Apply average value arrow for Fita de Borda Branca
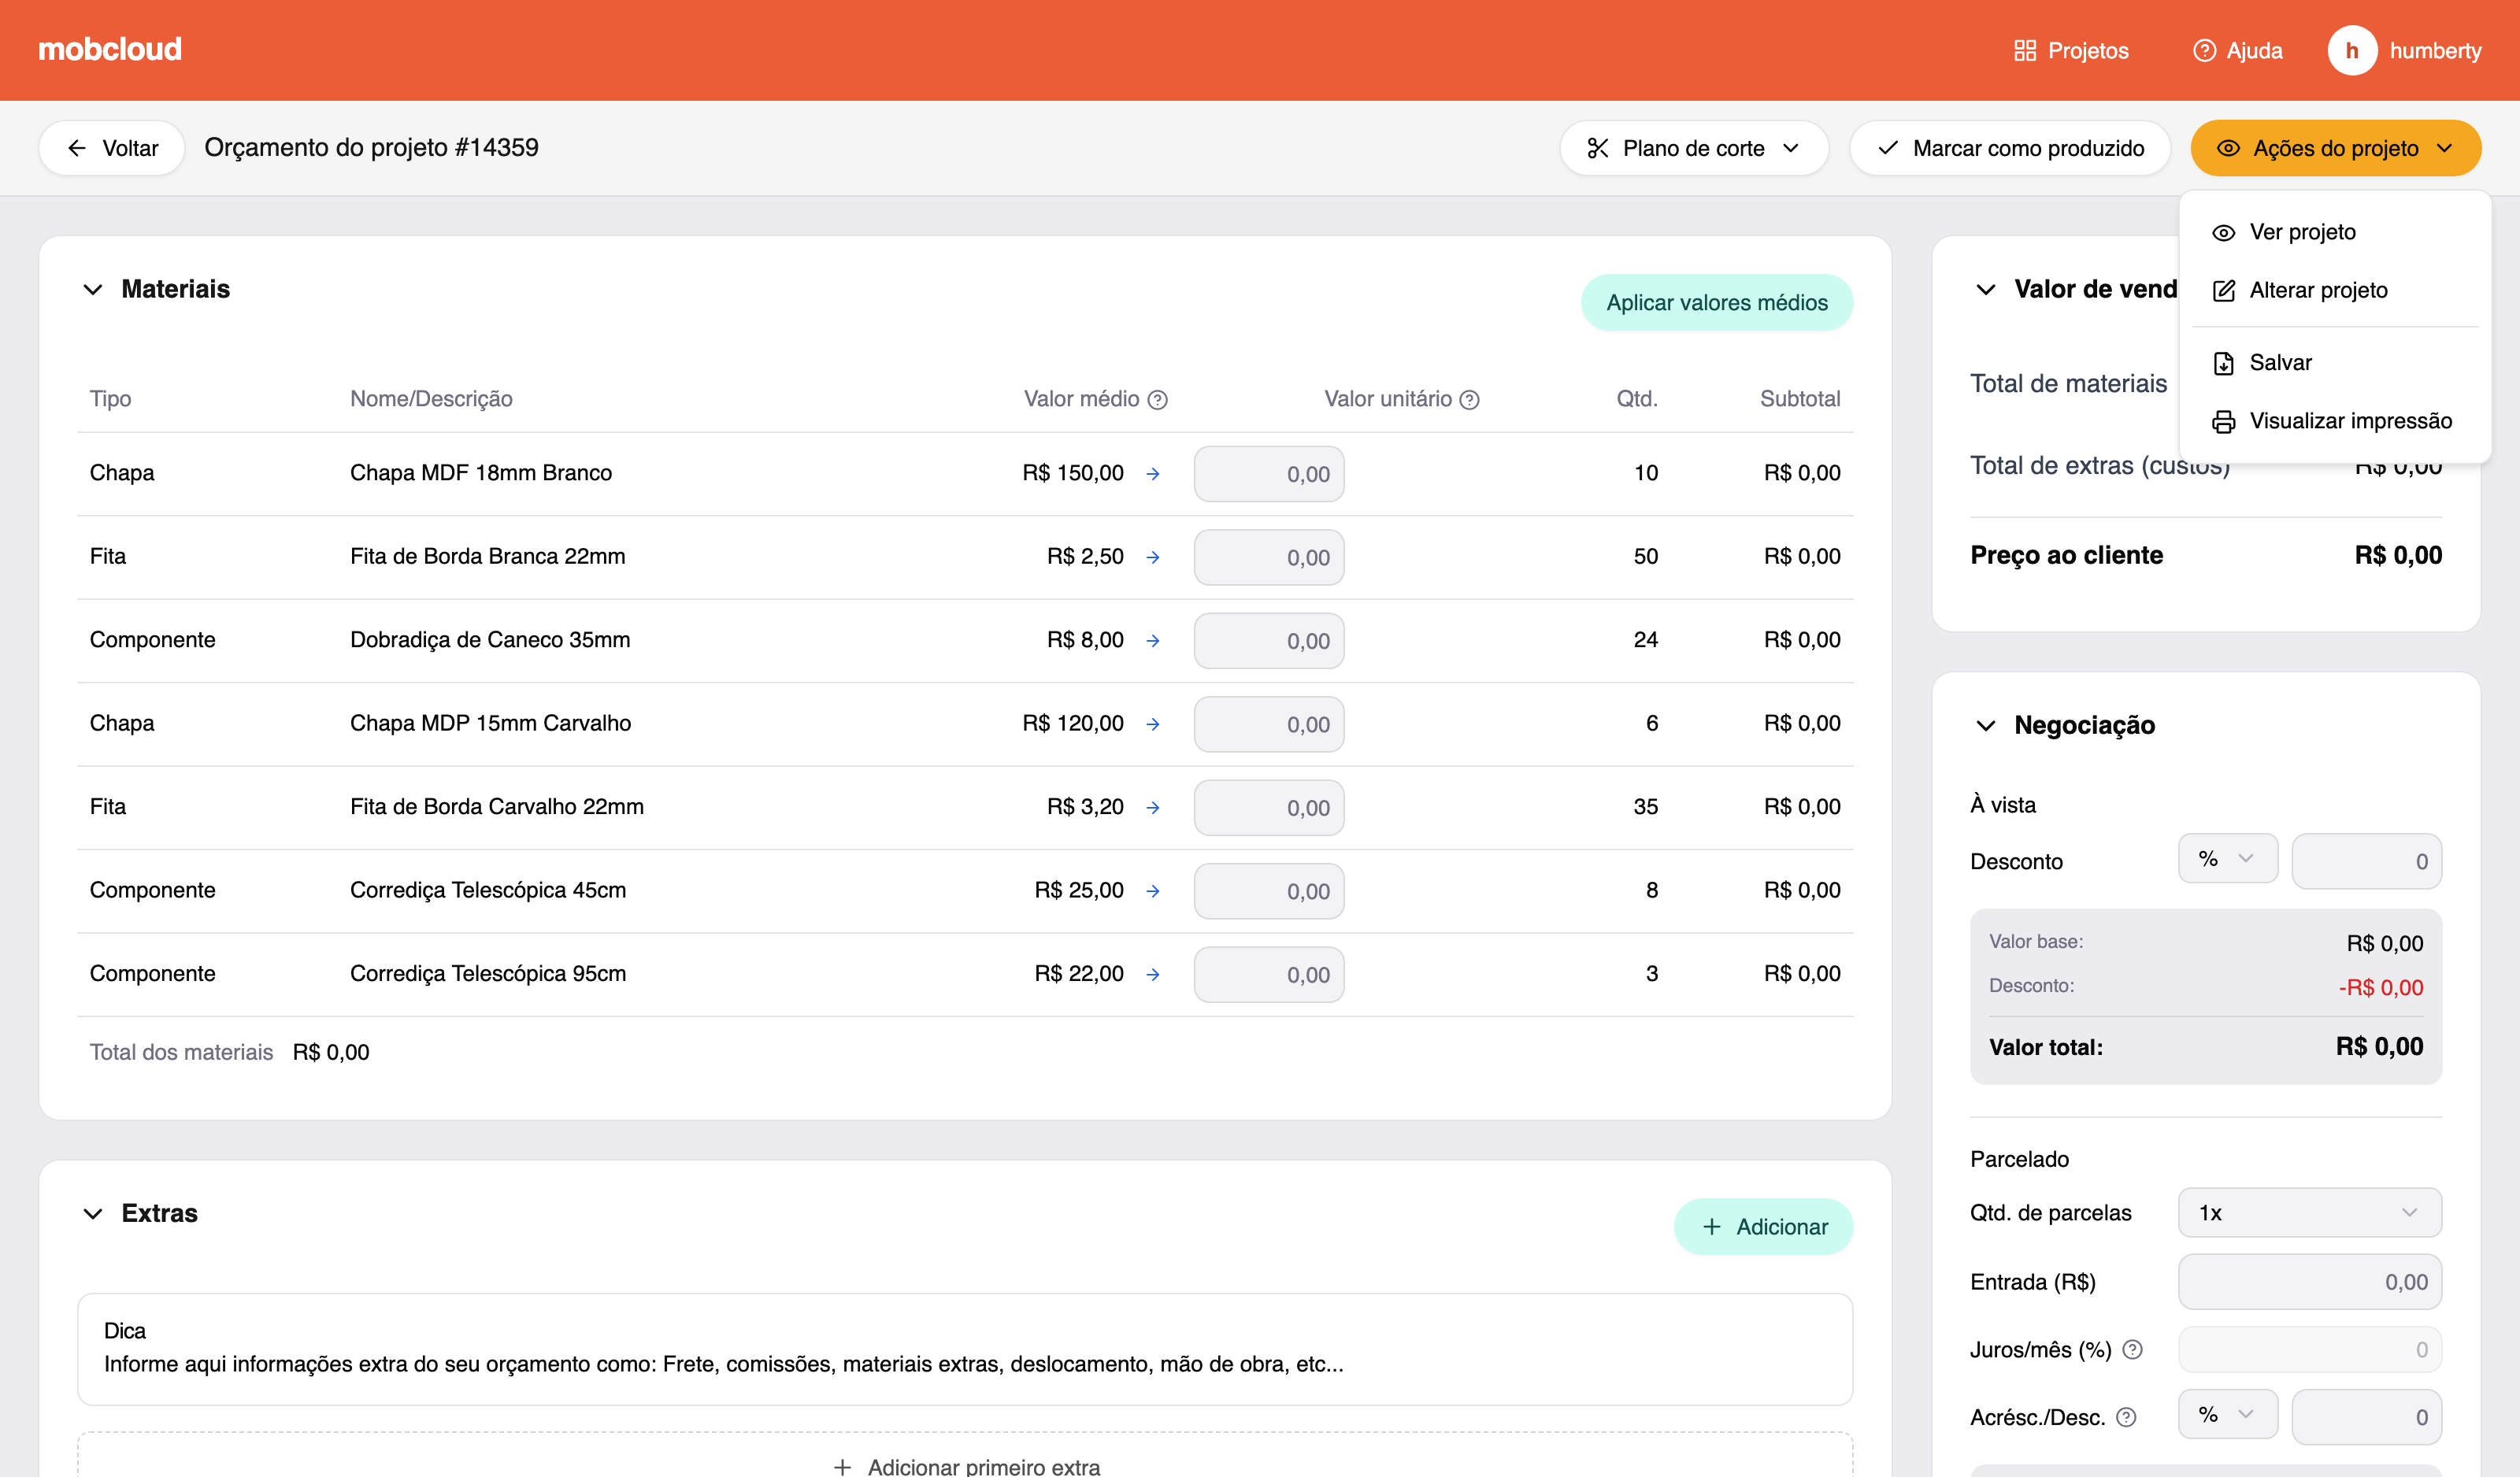This screenshot has width=2520, height=1477. pyautogui.click(x=1153, y=557)
